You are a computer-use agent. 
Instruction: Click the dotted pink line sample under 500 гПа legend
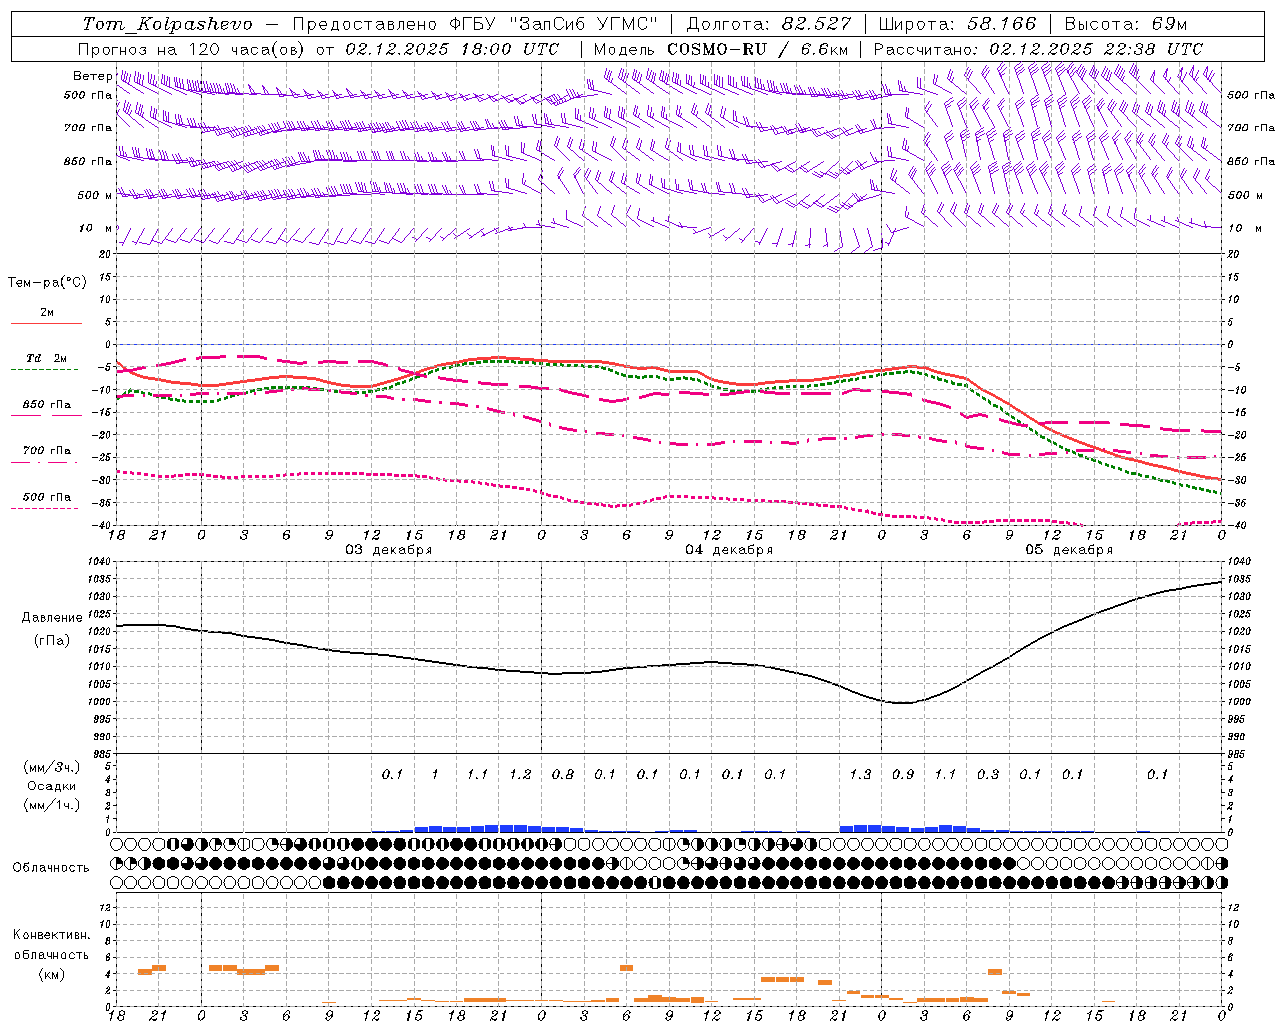[45, 508]
